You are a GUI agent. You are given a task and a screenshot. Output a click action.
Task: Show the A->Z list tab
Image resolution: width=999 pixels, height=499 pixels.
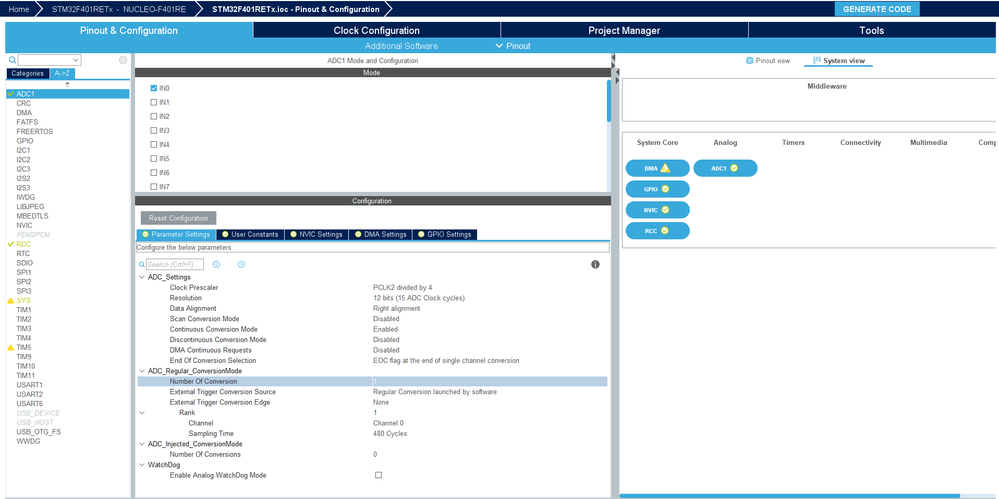[62, 73]
